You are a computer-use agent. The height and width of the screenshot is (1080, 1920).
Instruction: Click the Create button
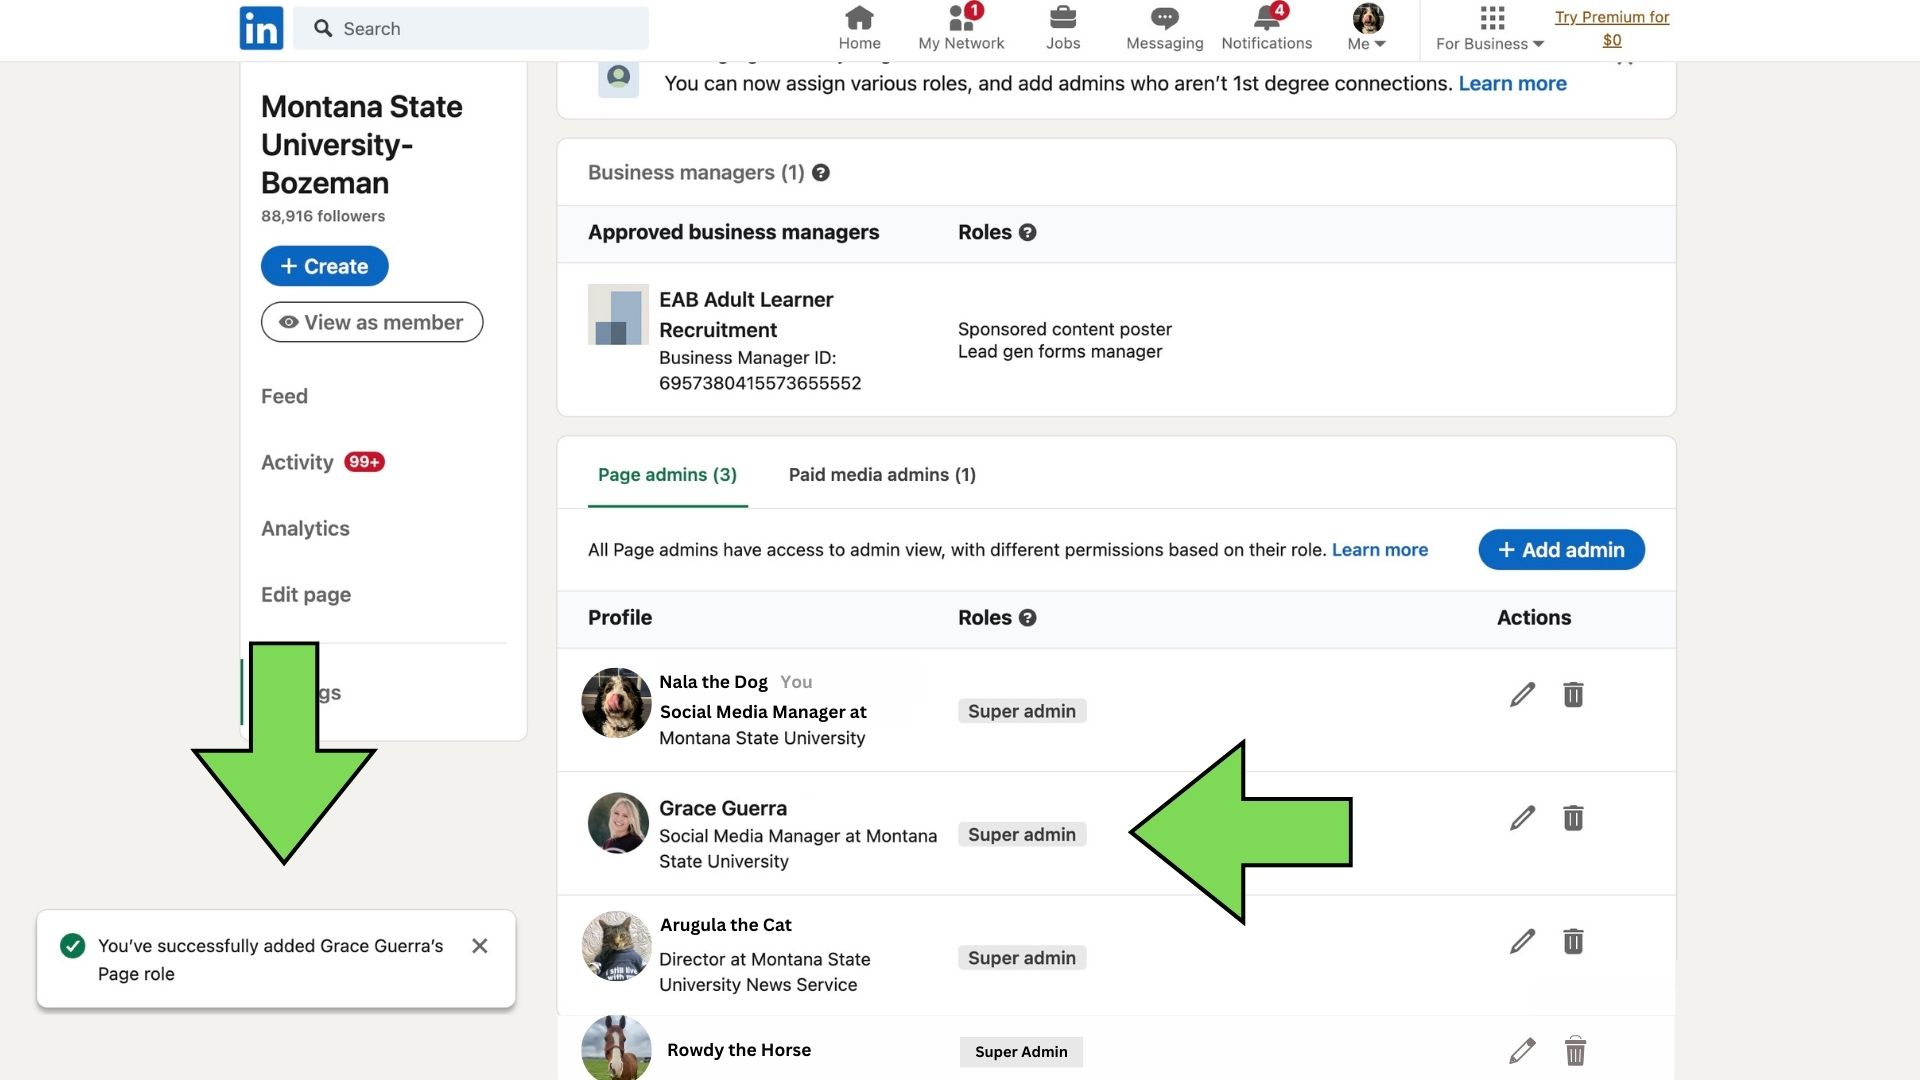[324, 266]
